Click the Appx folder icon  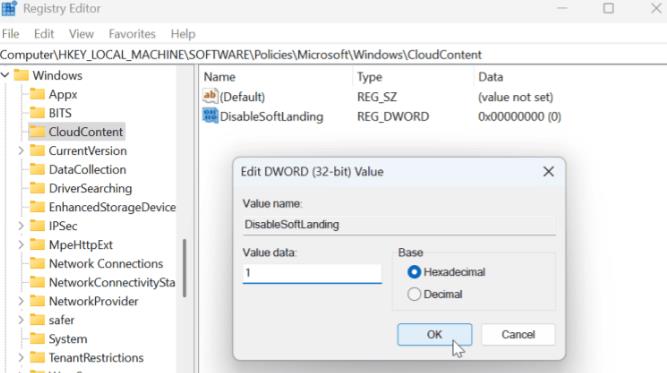[37, 94]
